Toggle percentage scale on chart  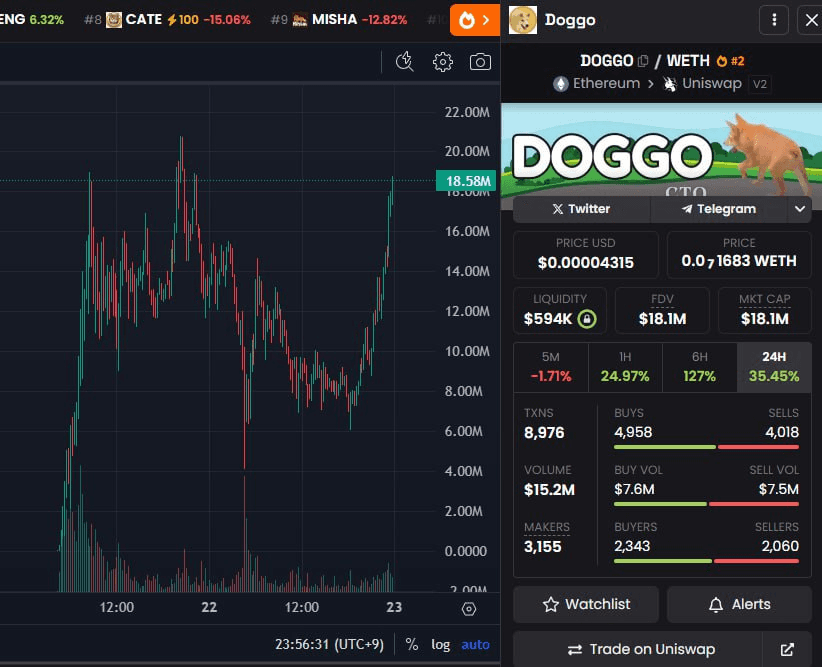412,644
